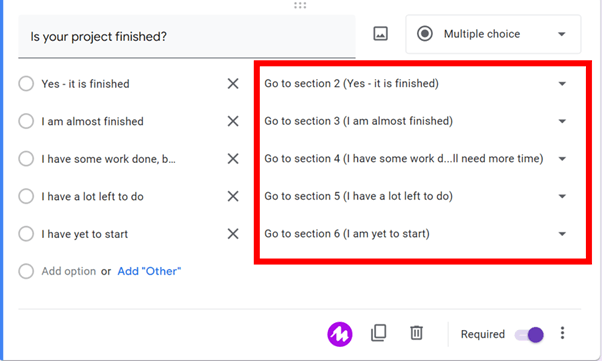Image resolution: width=602 pixels, height=361 pixels.
Task: Open the three-dot more options menu
Action: point(562,333)
